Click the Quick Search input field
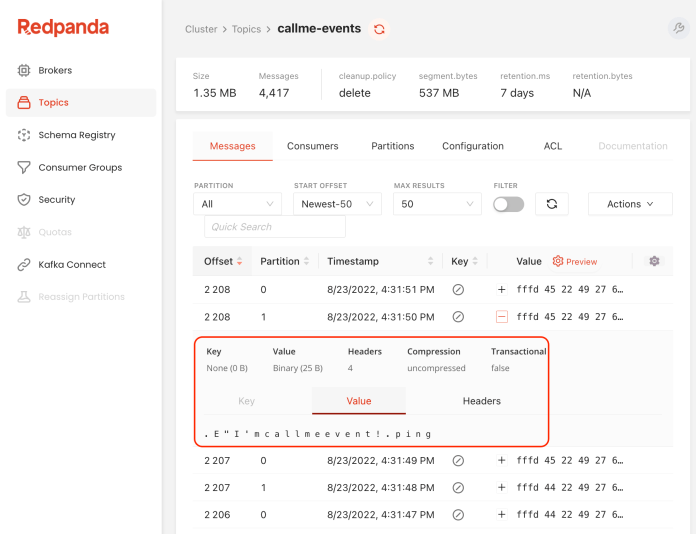Viewport: 696px width, 534px height. pyautogui.click(x=274, y=227)
